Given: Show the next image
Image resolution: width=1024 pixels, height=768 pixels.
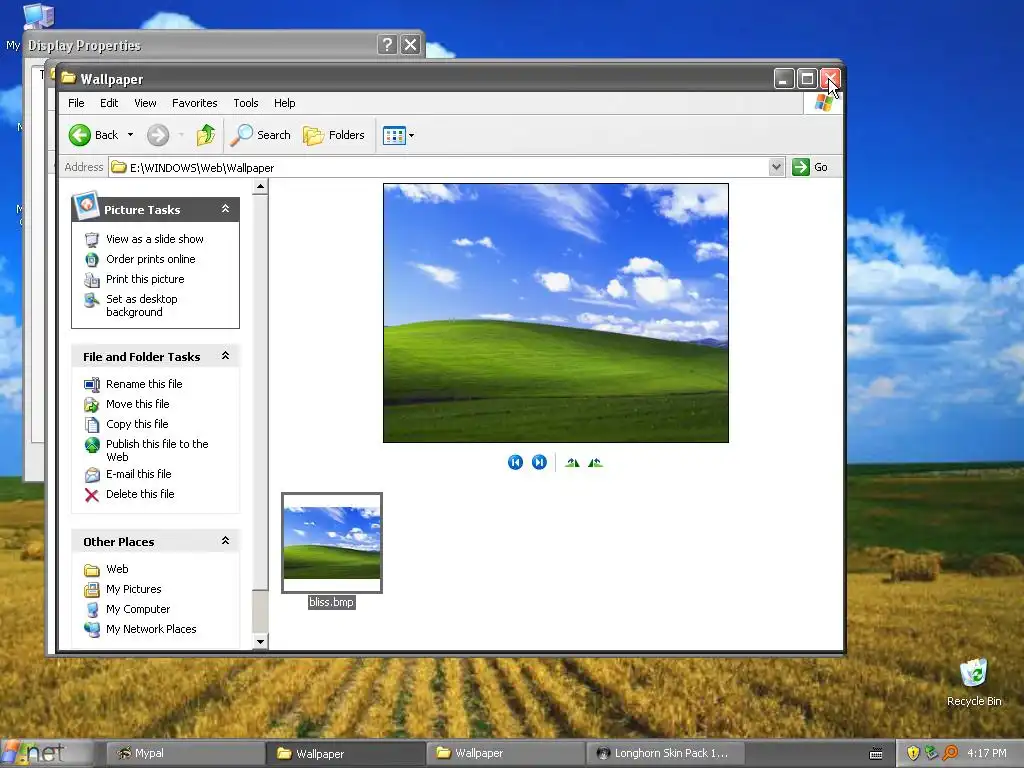Looking at the screenshot, I should 539,462.
